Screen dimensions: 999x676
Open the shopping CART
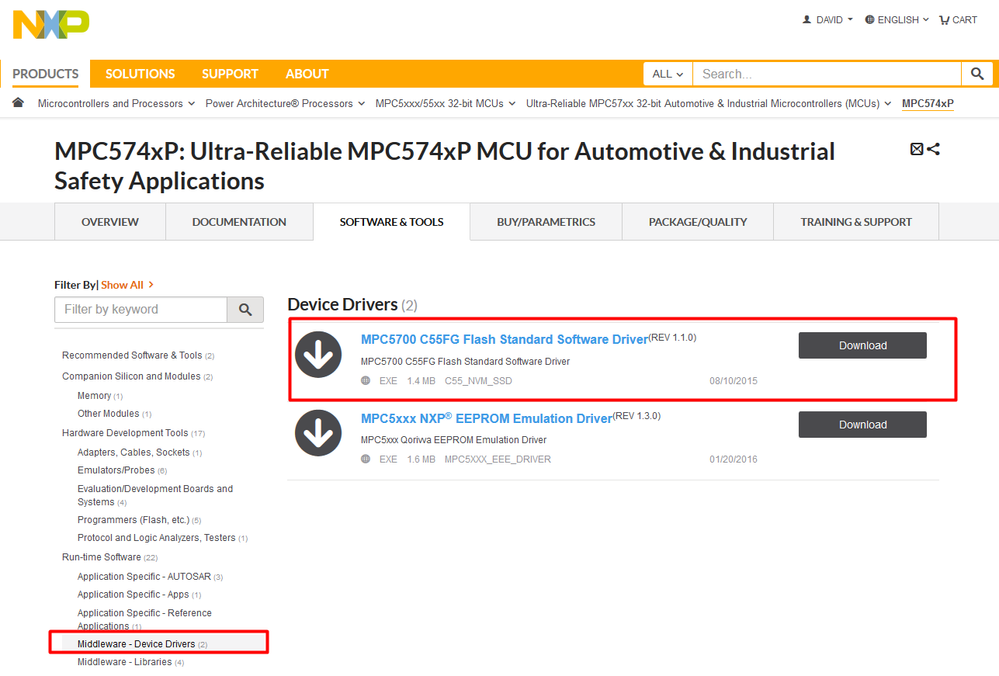[x=958, y=20]
